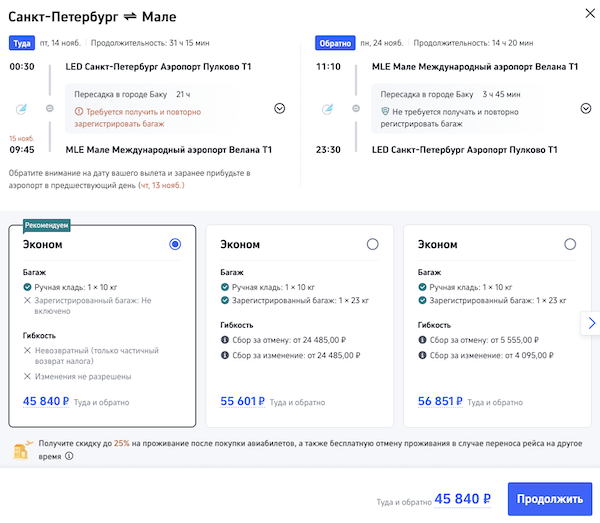
Task: Click the hotel discount promo icon
Action: click(x=22, y=449)
